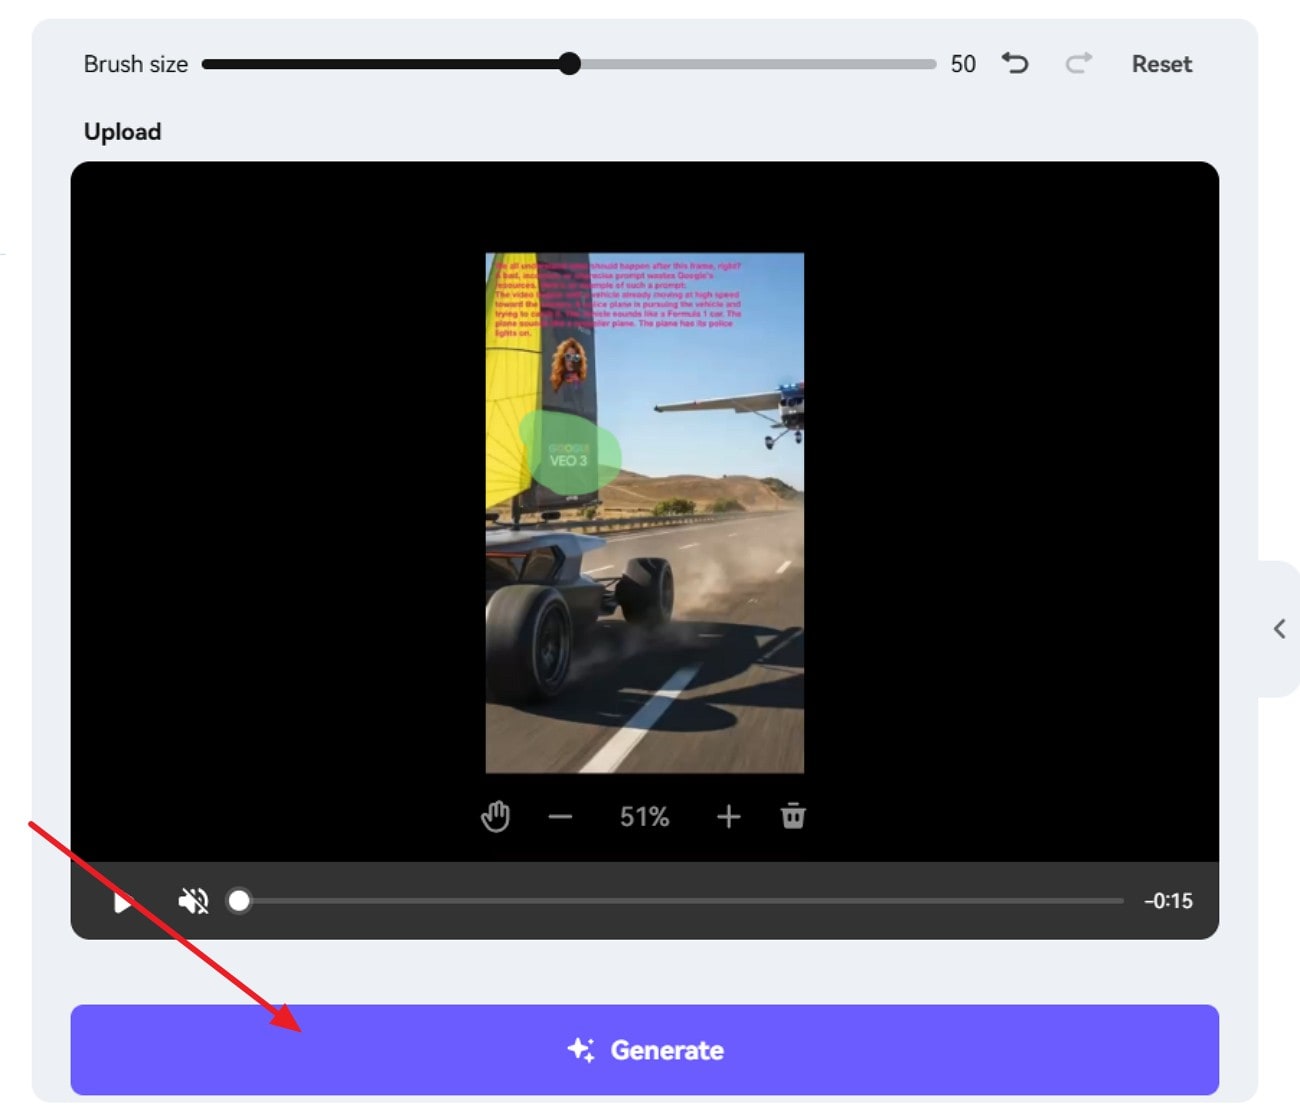1300x1117 pixels.
Task: Expand the side panel chevron
Action: 1279,629
